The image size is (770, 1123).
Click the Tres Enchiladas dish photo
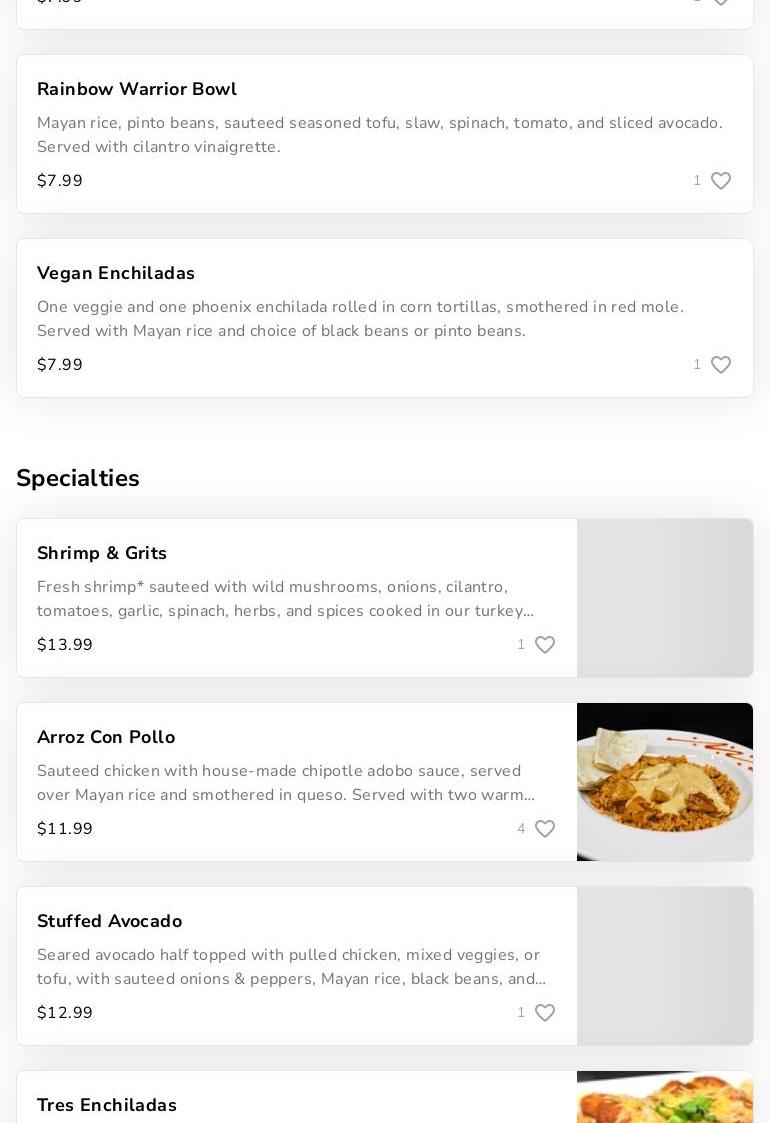664,1097
